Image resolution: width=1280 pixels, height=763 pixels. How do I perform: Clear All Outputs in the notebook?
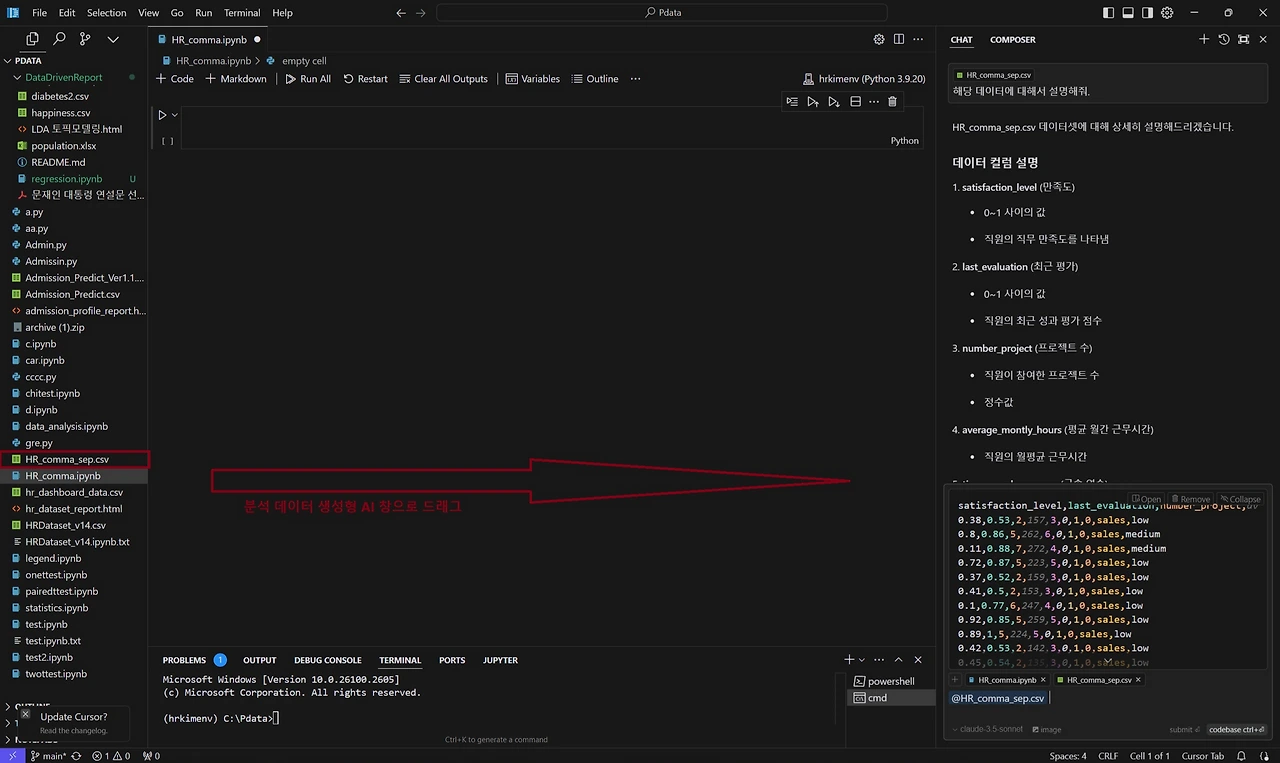pyautogui.click(x=443, y=79)
